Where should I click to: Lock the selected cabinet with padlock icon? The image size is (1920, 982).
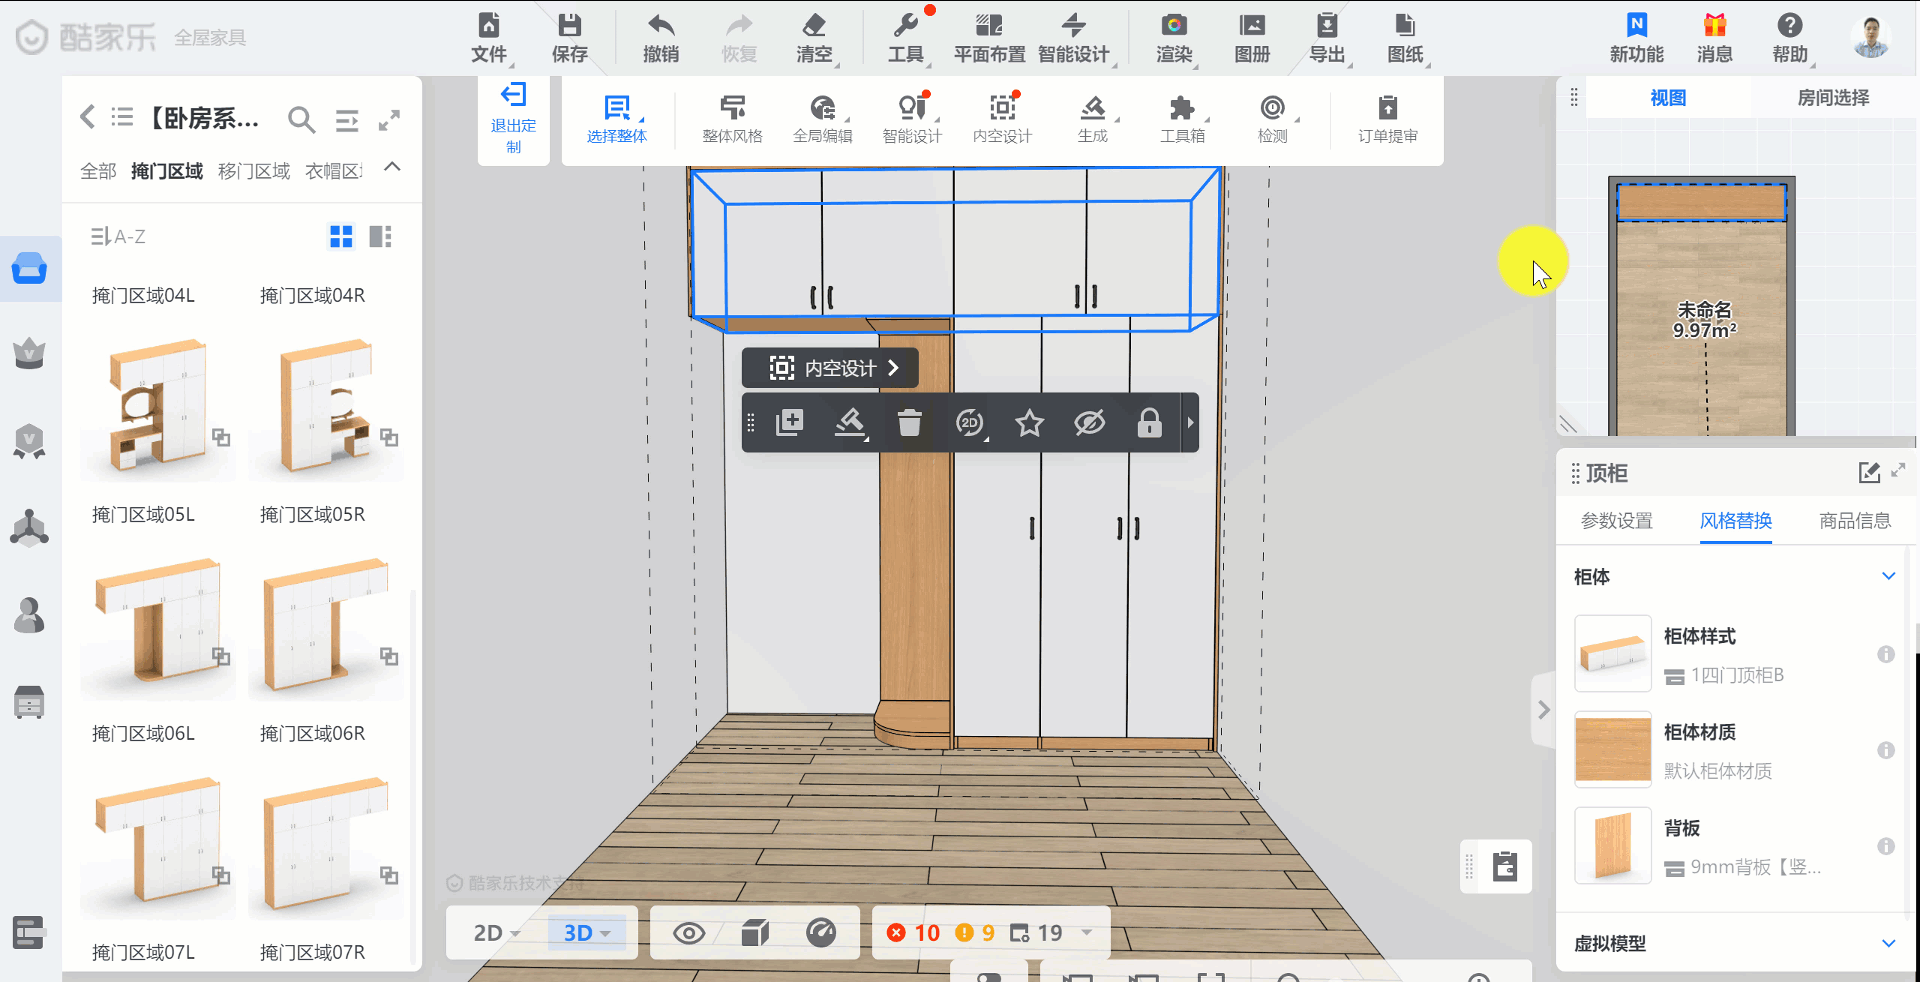pos(1149,423)
